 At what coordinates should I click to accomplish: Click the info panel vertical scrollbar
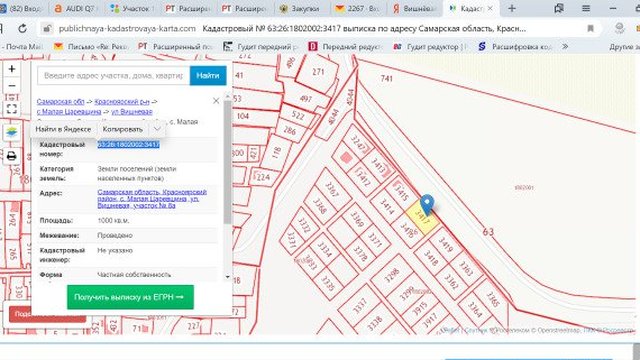[227, 162]
